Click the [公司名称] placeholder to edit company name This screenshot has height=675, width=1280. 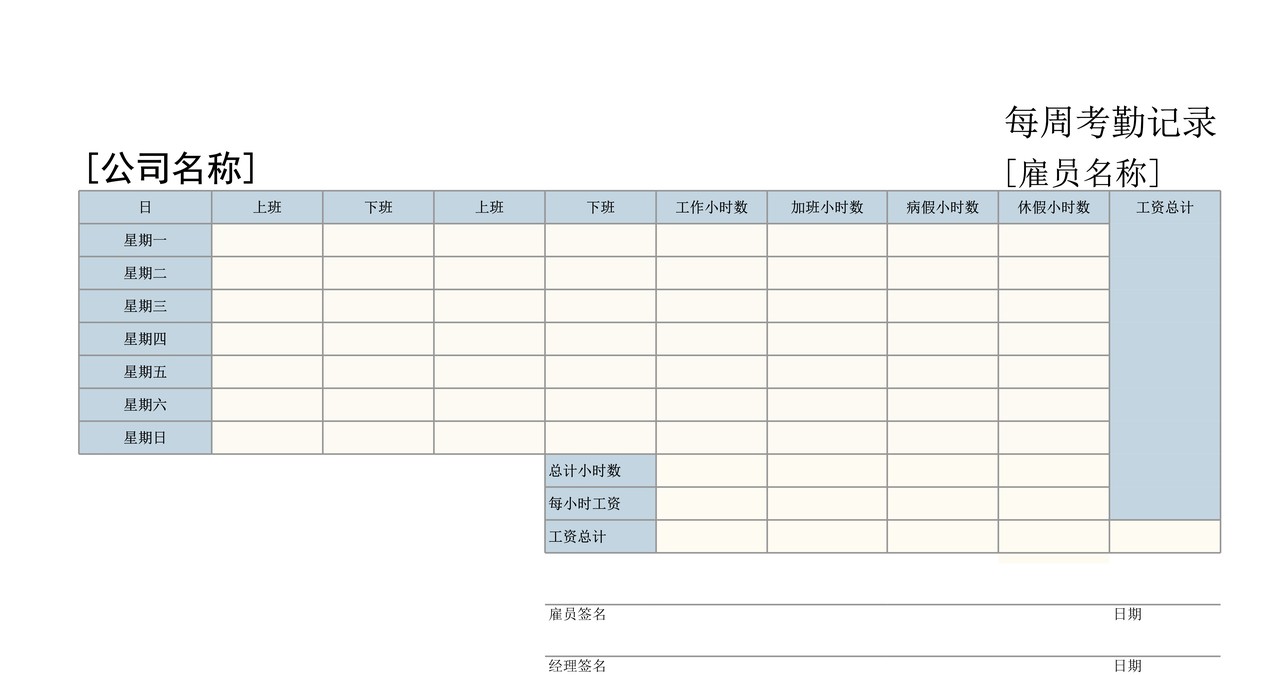click(x=175, y=166)
